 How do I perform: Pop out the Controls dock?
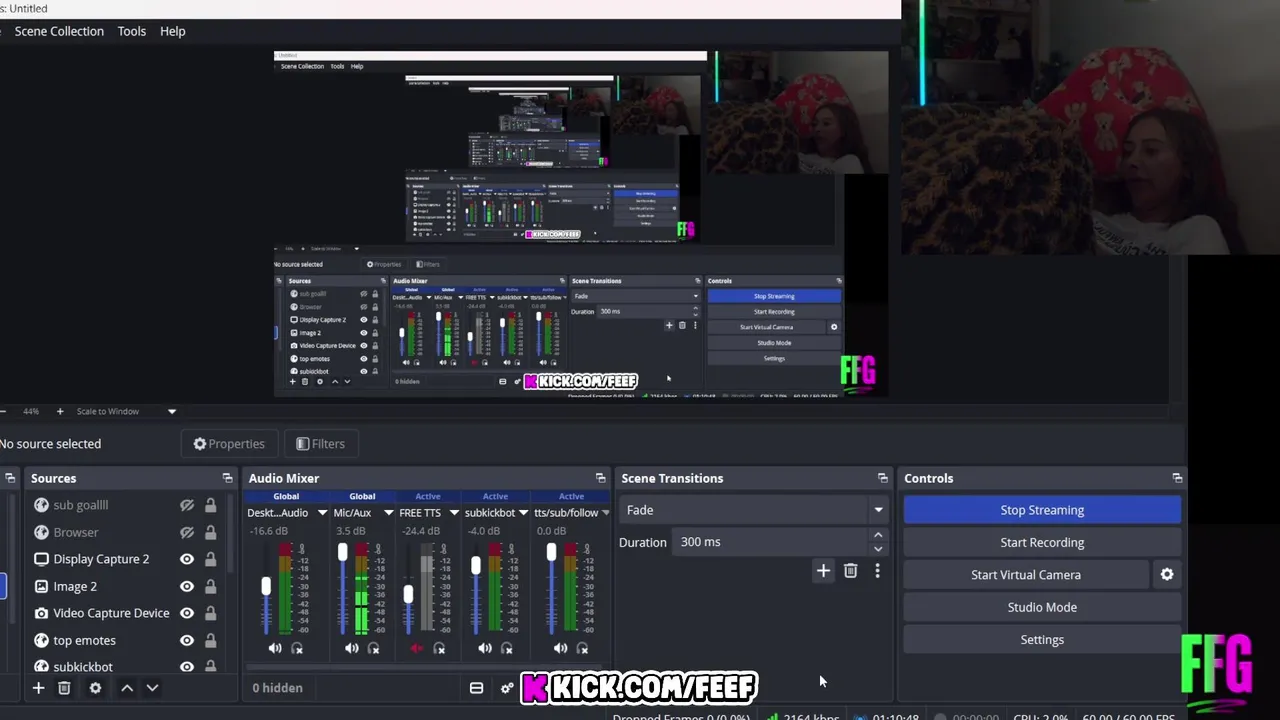click(1177, 478)
